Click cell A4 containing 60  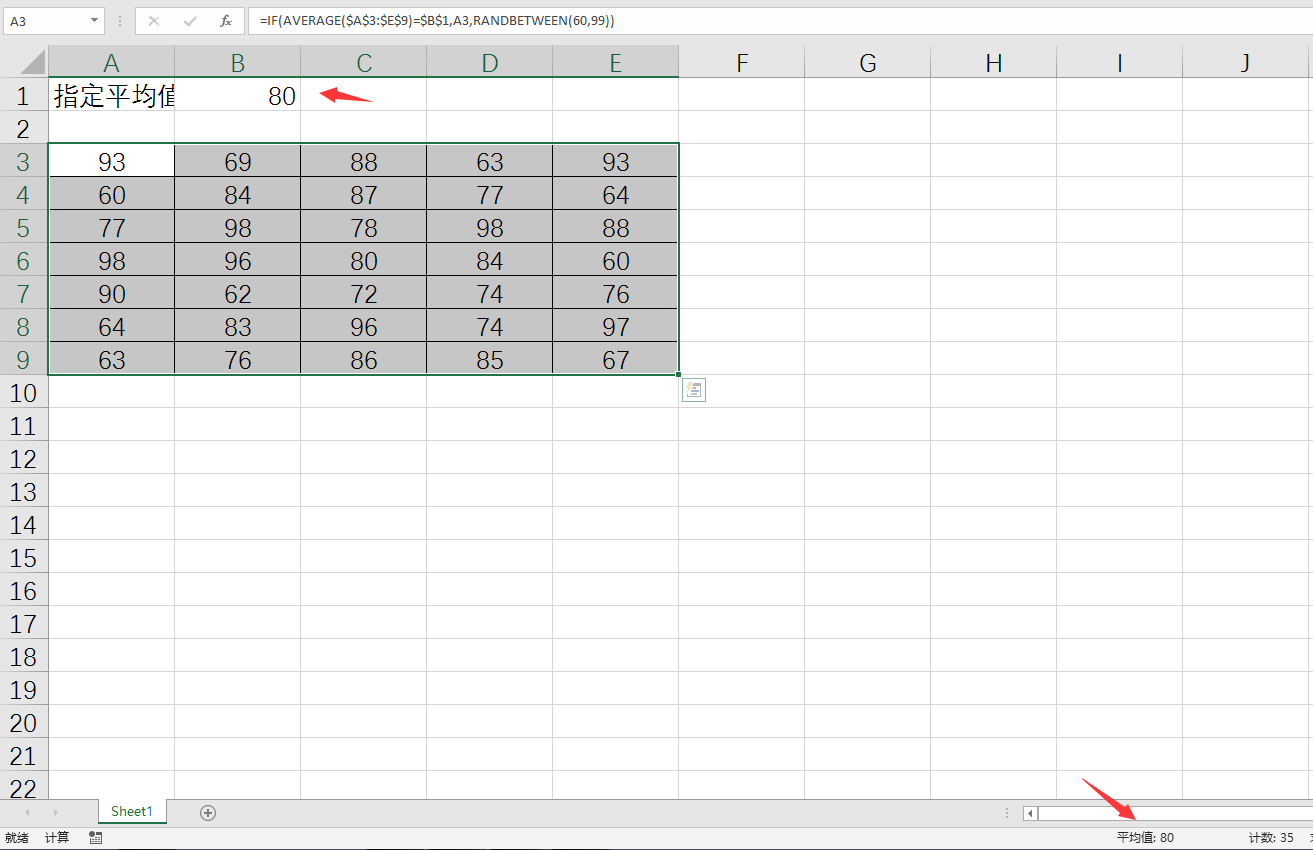111,194
